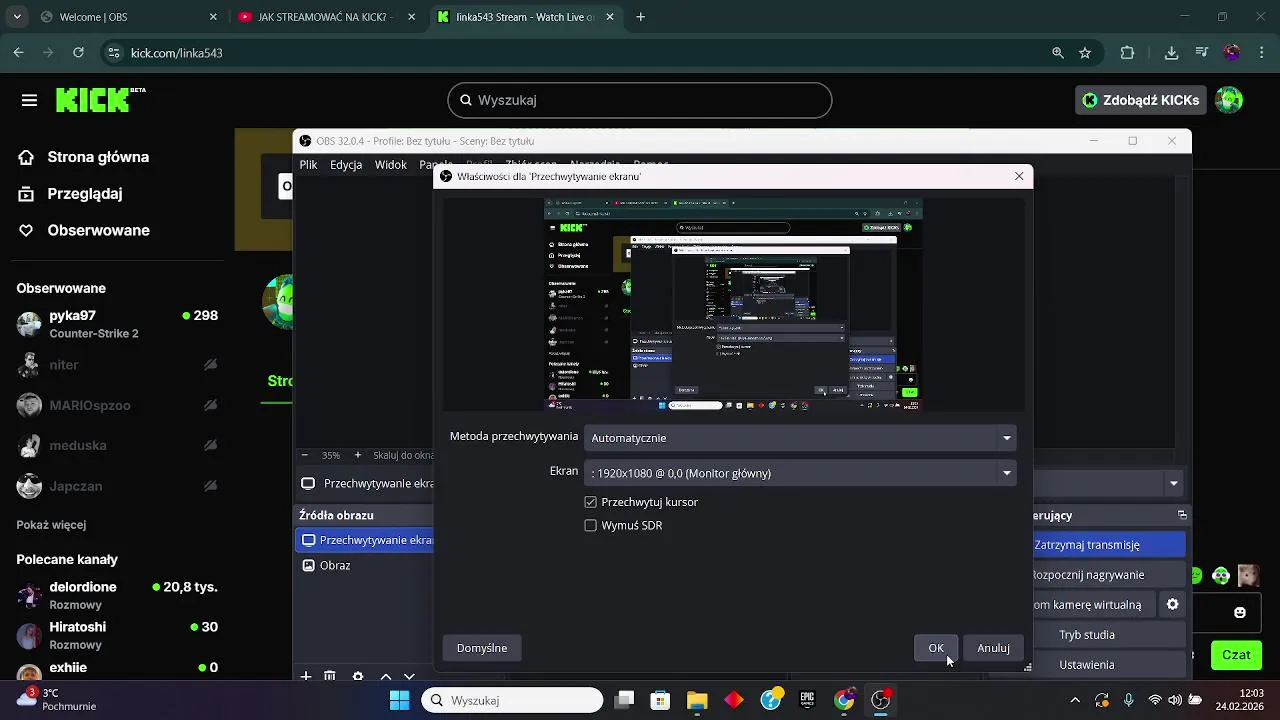This screenshot has height=720, width=1280.
Task: Open the emoji picker in Kick chat
Action: [x=1240, y=613]
